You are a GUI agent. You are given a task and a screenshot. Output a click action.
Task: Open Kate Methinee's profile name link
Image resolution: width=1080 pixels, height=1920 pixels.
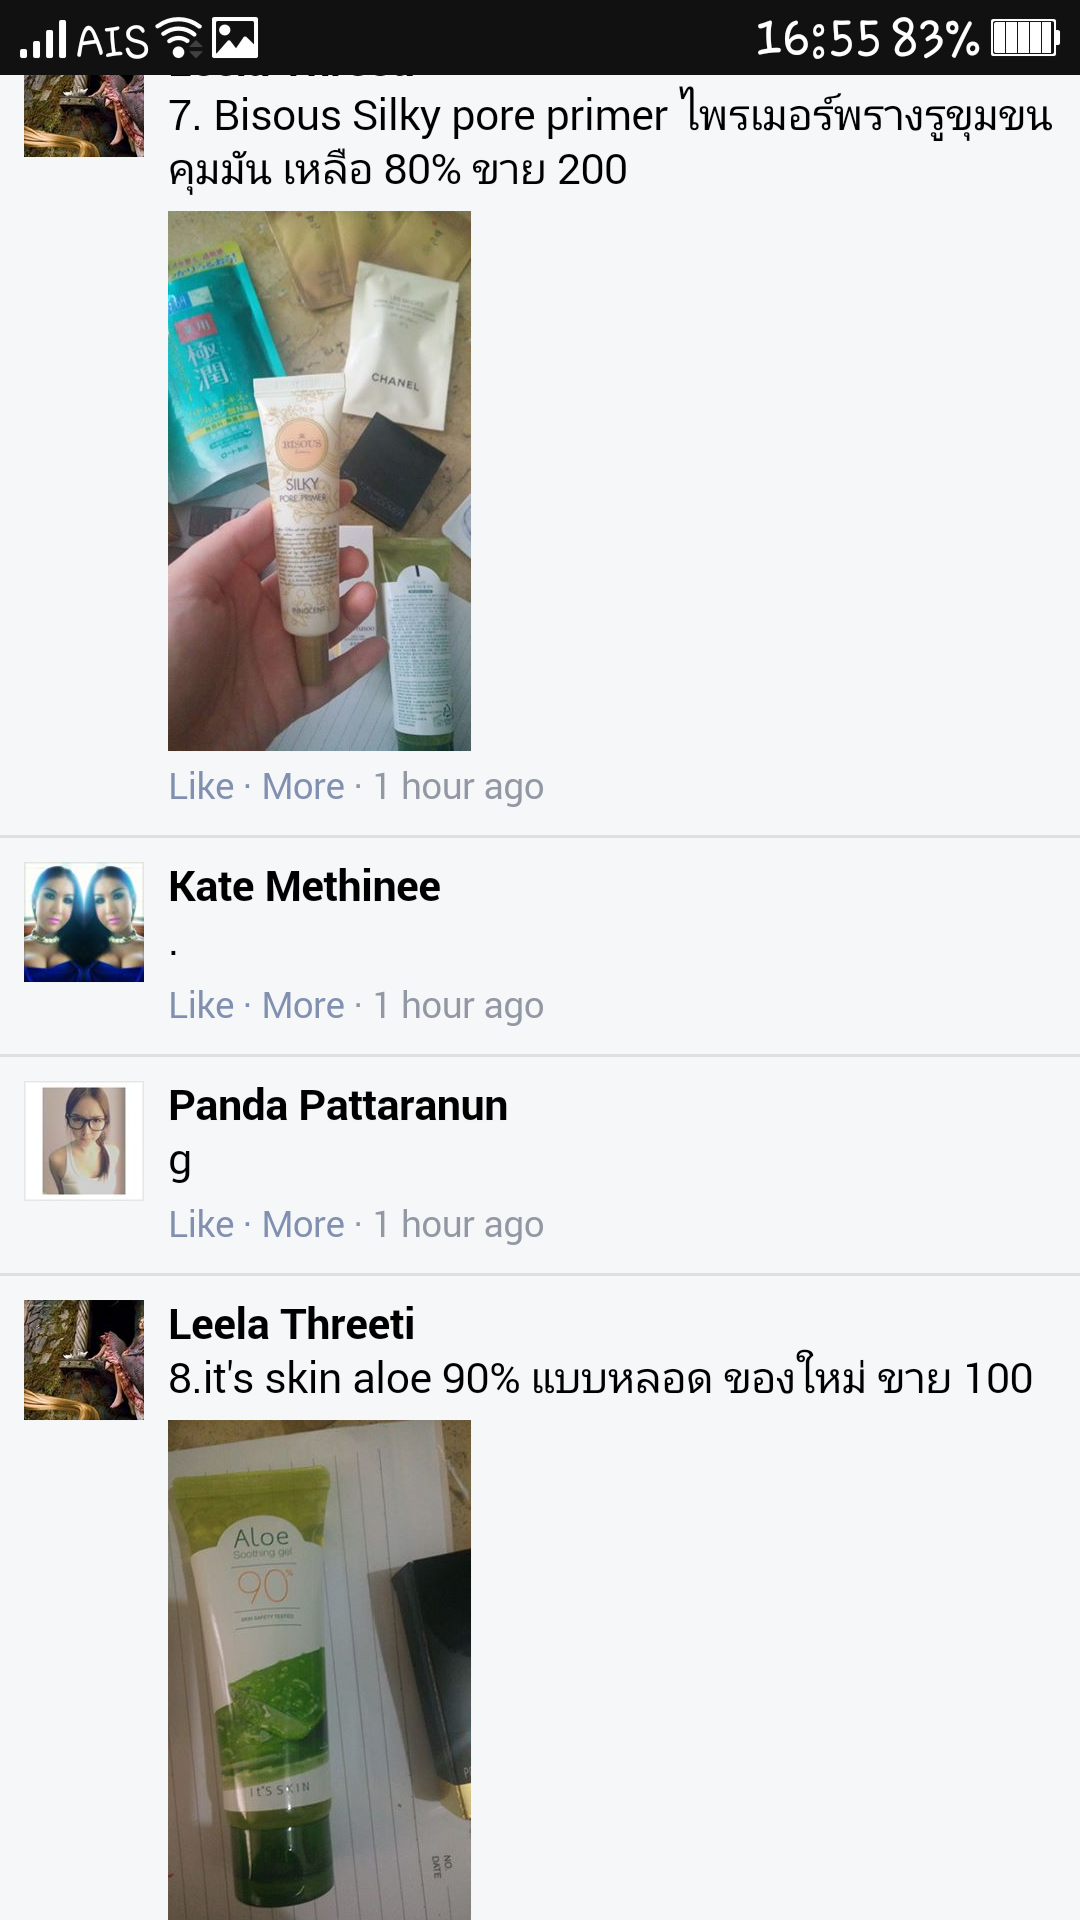[304, 887]
